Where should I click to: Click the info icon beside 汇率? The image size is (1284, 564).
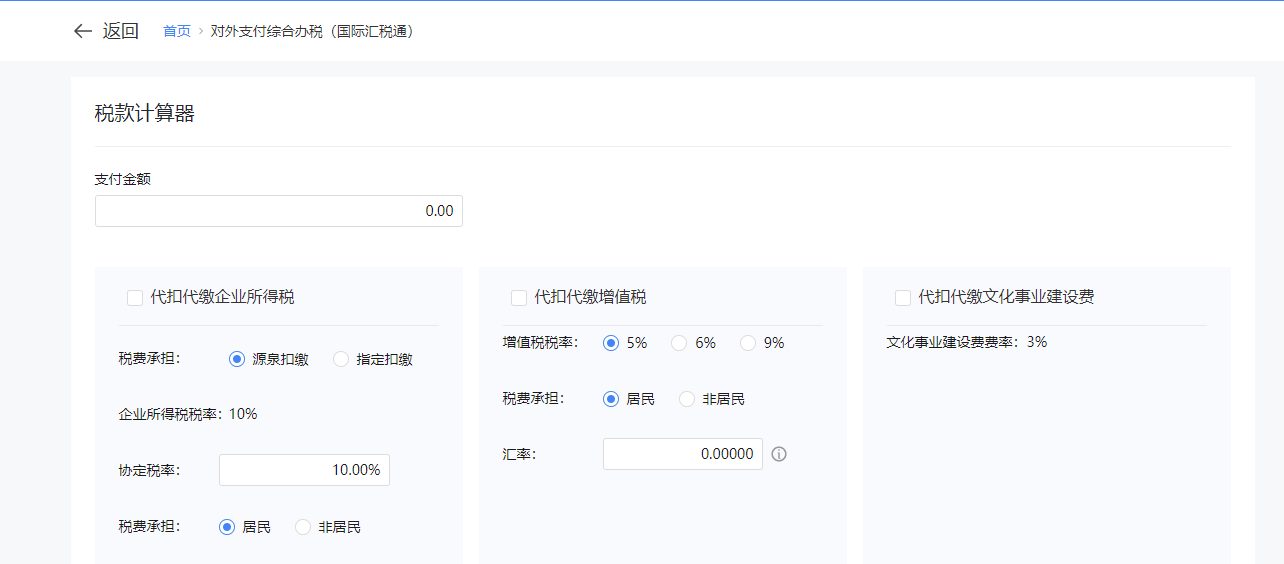(x=779, y=454)
